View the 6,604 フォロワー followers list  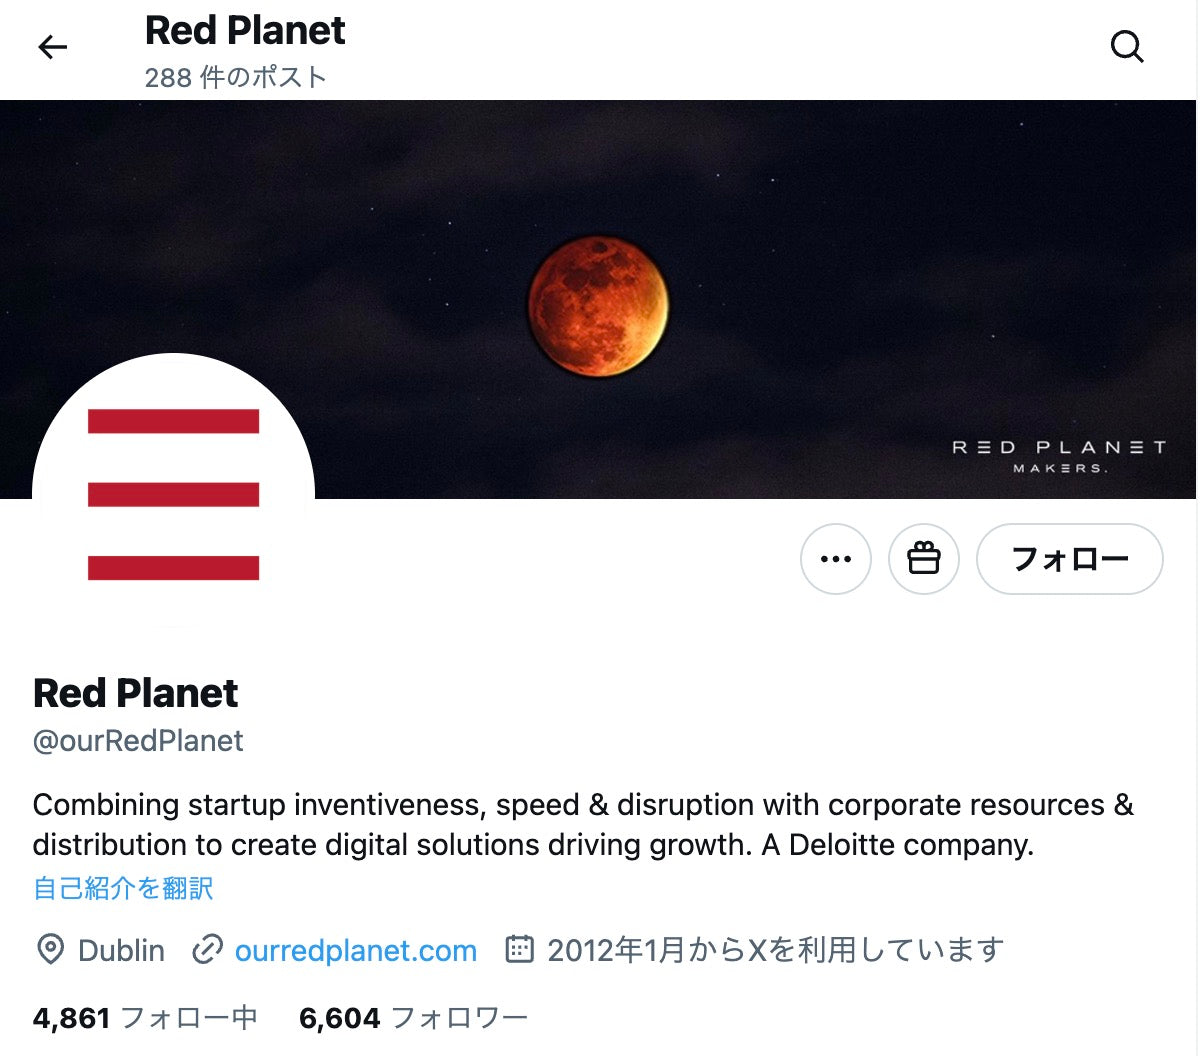tap(413, 1018)
